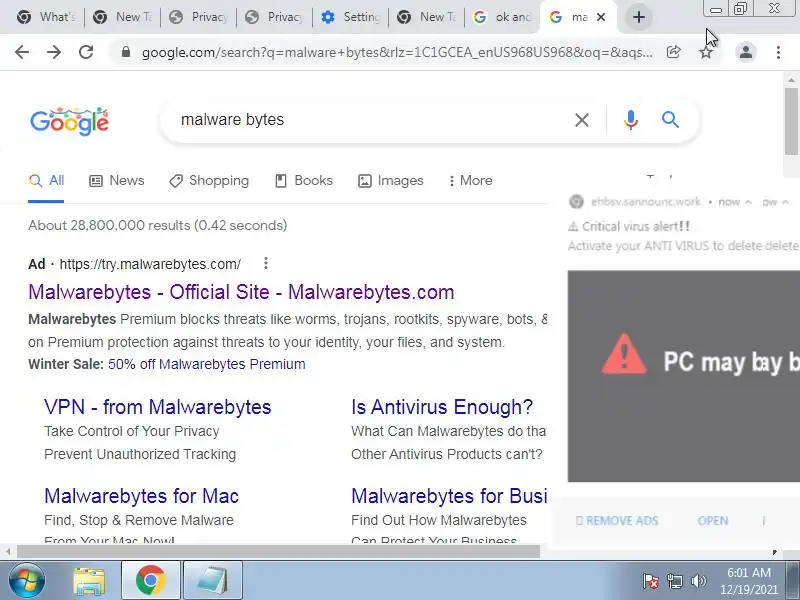
Task: Open the Shopping results filter
Action: click(209, 181)
